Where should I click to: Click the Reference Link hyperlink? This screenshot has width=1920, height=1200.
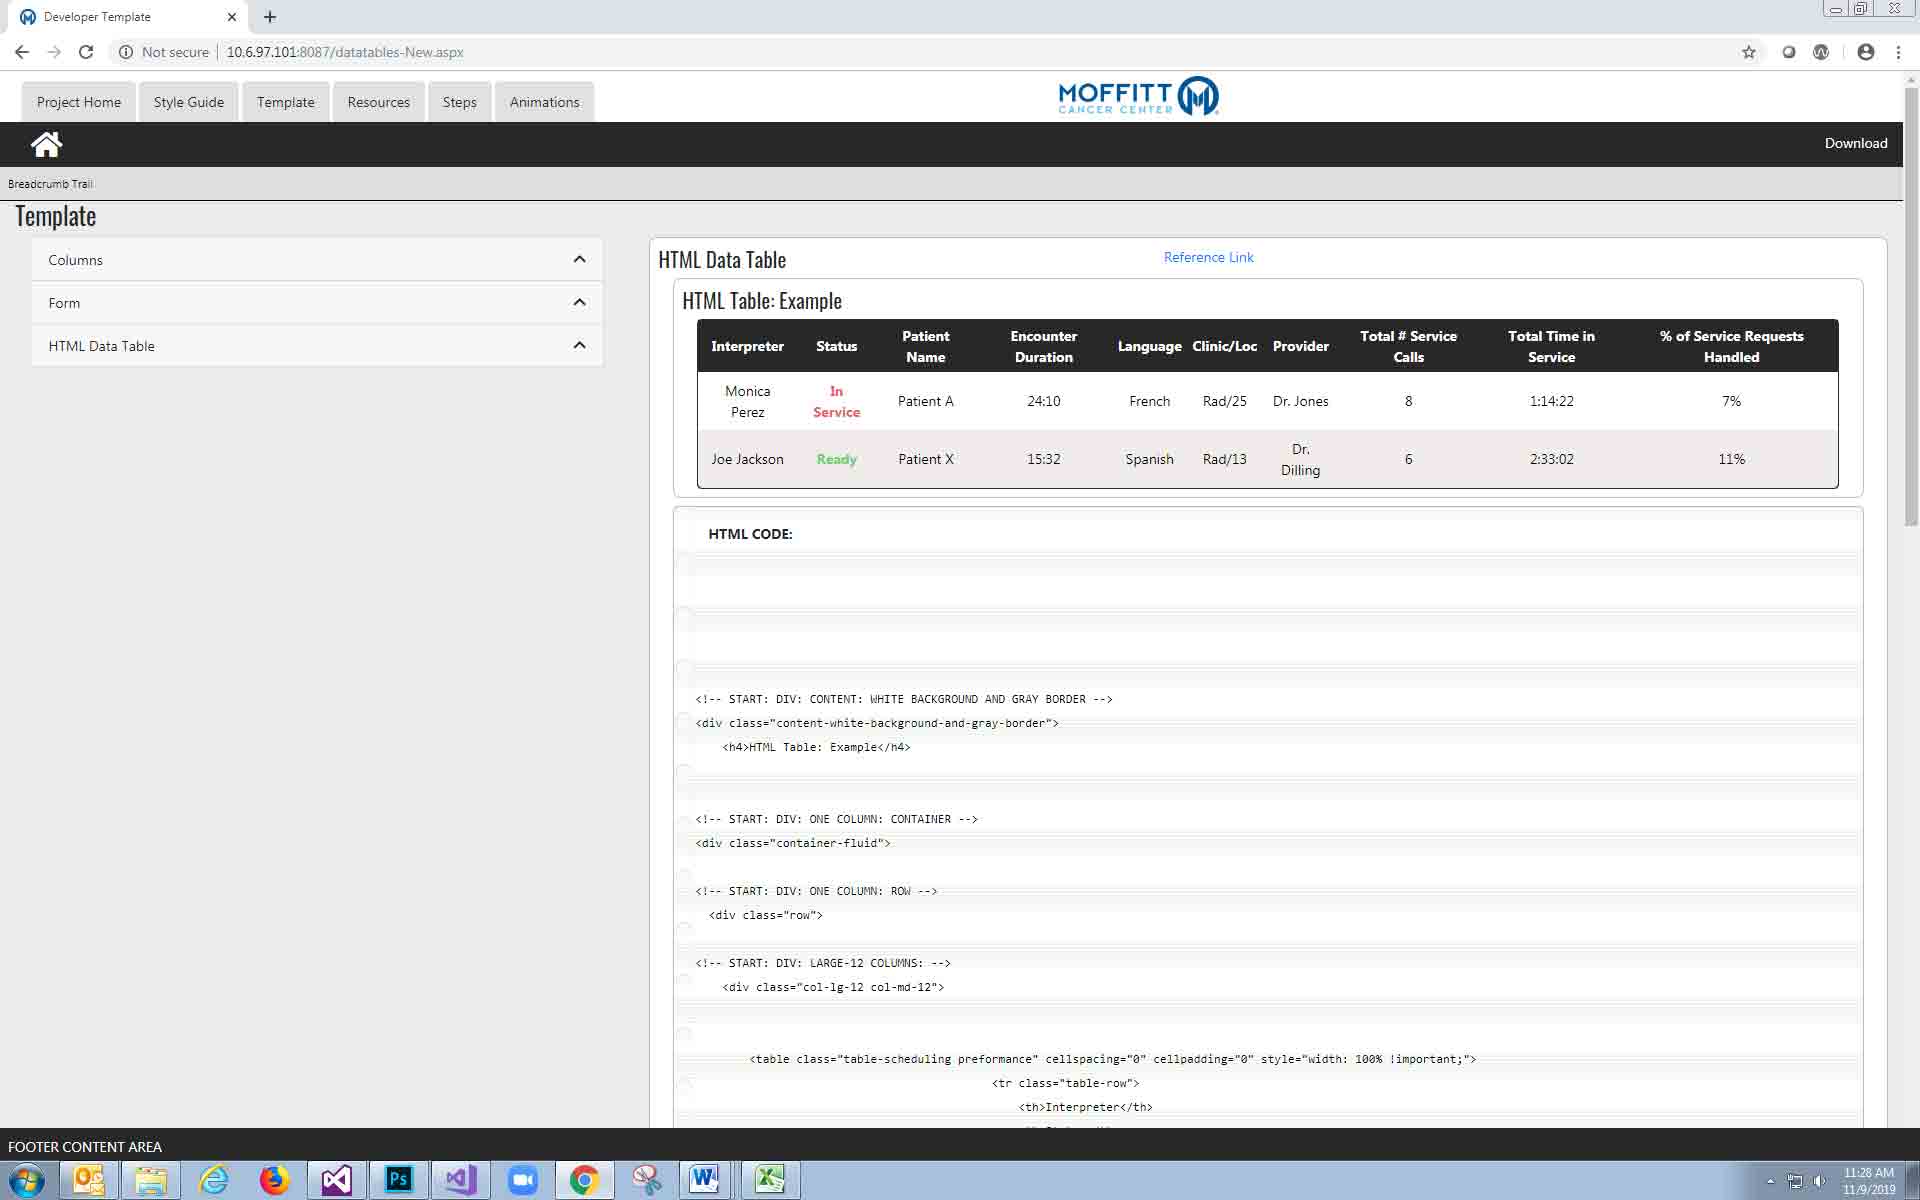tap(1208, 257)
